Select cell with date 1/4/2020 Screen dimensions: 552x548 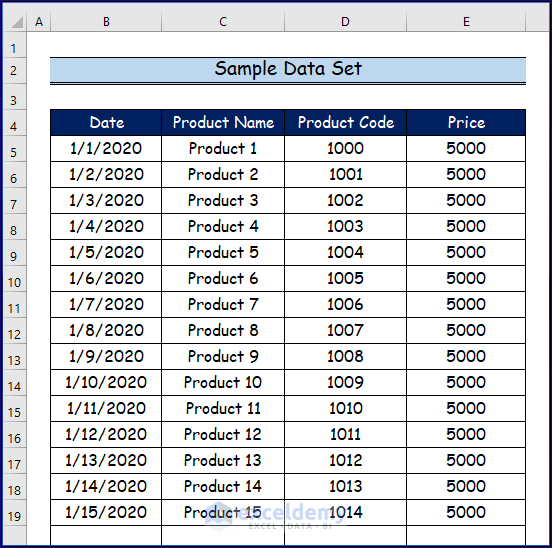click(106, 227)
